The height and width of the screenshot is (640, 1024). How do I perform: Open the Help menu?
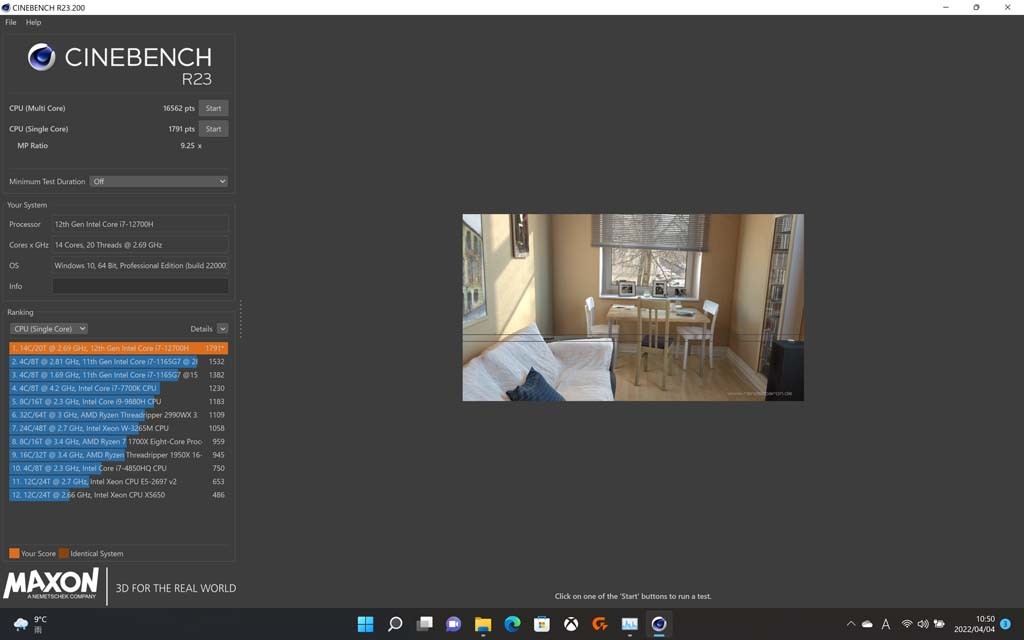(x=34, y=22)
